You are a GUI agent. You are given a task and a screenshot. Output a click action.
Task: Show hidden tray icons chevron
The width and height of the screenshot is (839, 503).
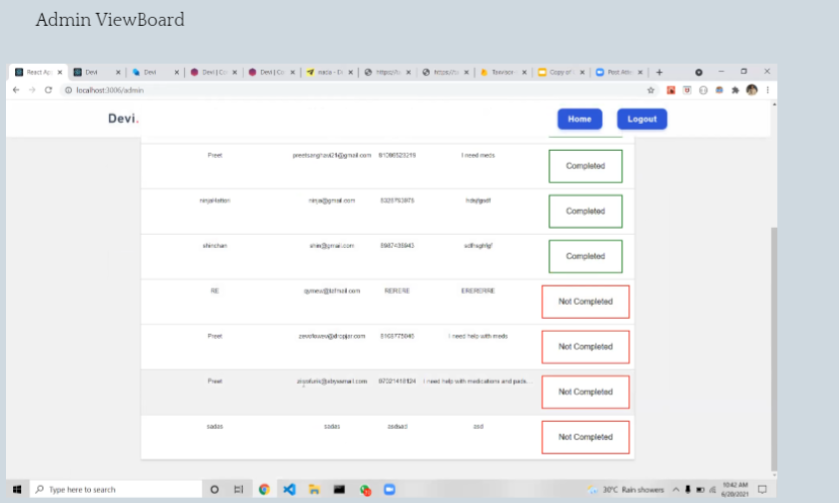[676, 489]
